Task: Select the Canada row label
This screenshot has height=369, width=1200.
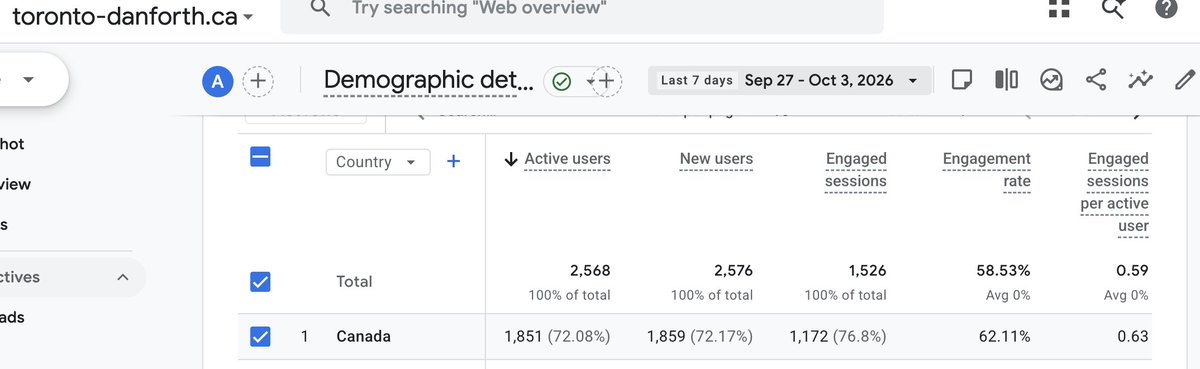Action: tap(363, 337)
